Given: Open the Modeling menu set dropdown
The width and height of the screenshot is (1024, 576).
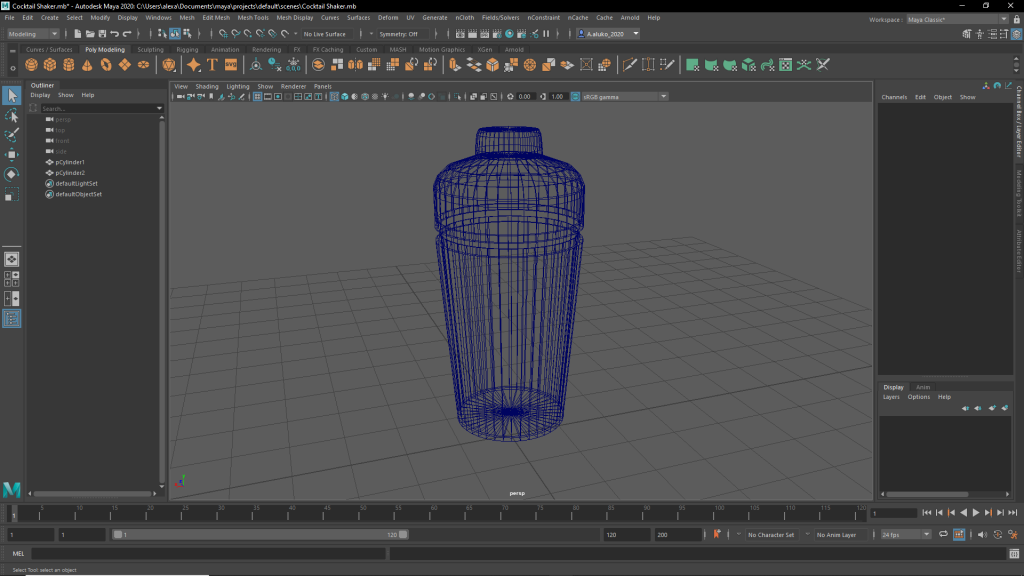Looking at the screenshot, I should click(34, 34).
